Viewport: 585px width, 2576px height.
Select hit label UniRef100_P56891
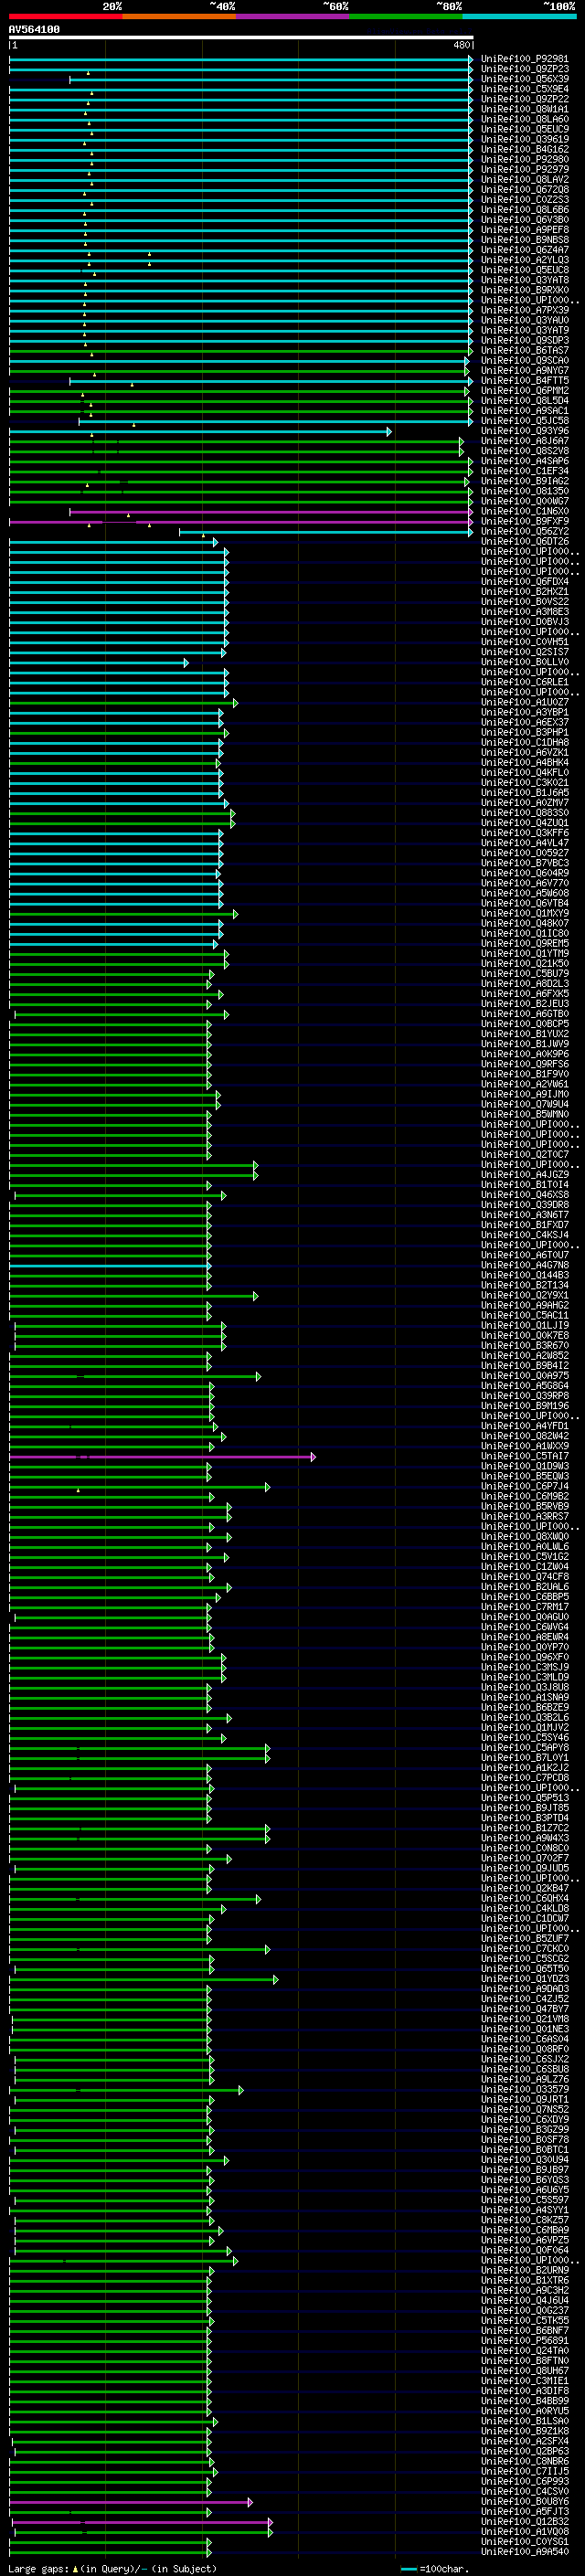[525, 2340]
